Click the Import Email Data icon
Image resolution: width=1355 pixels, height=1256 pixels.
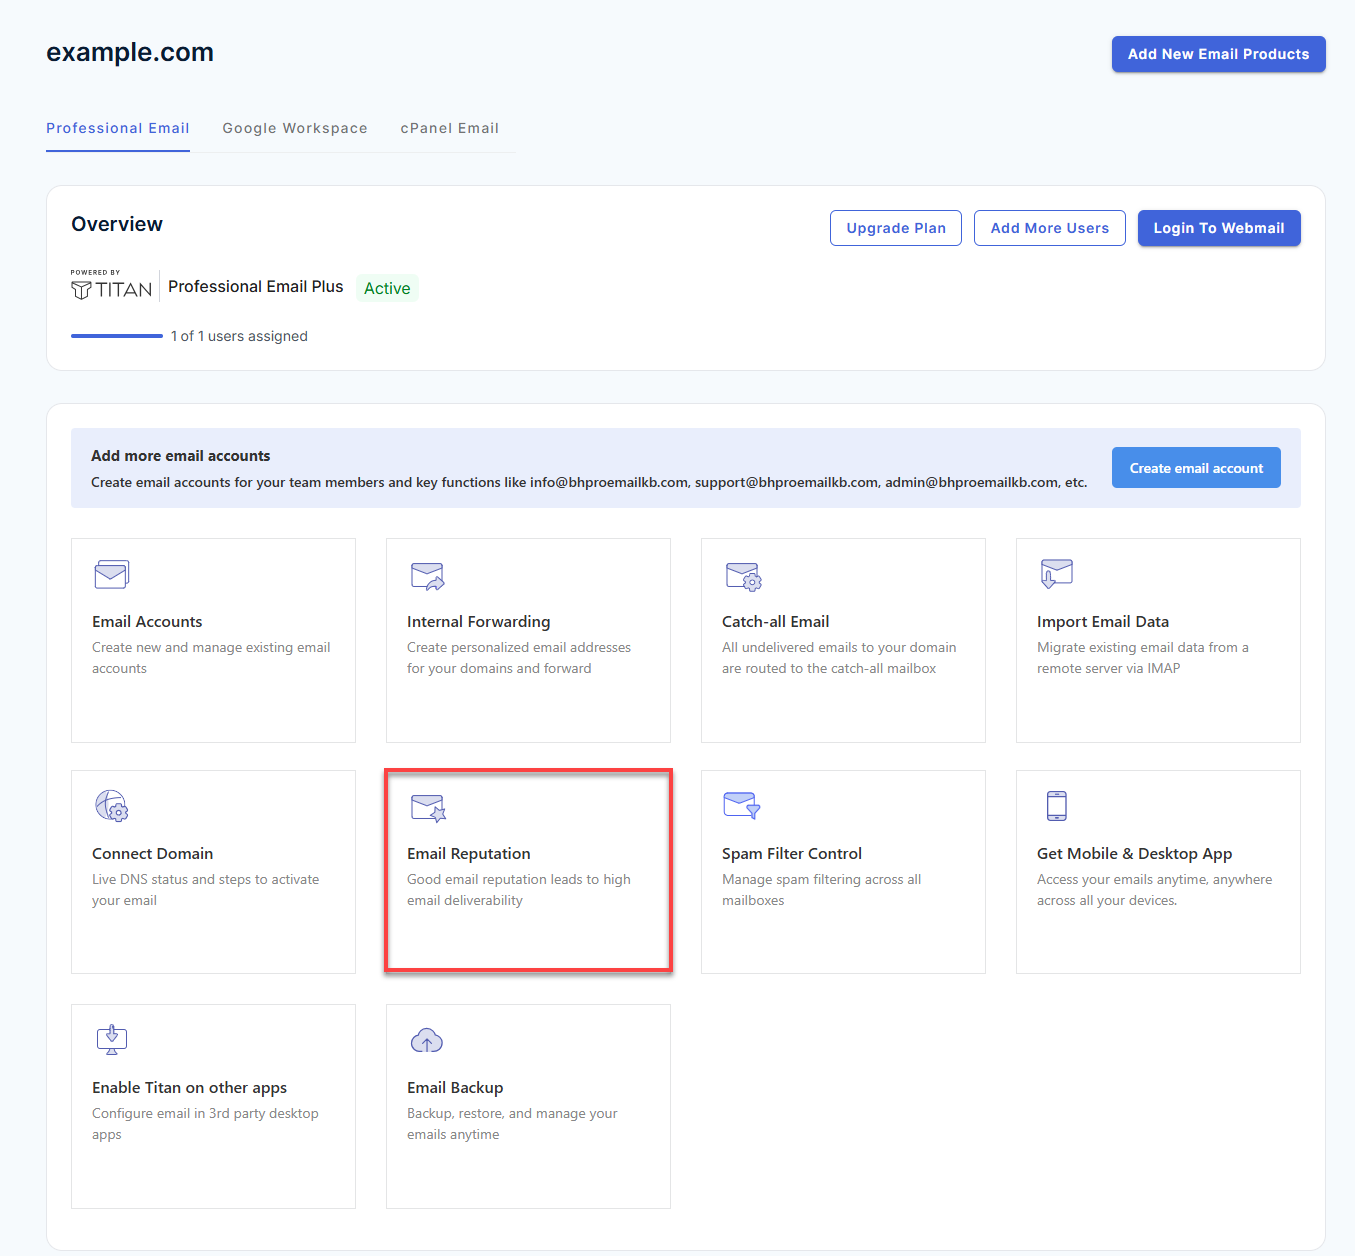(x=1056, y=574)
